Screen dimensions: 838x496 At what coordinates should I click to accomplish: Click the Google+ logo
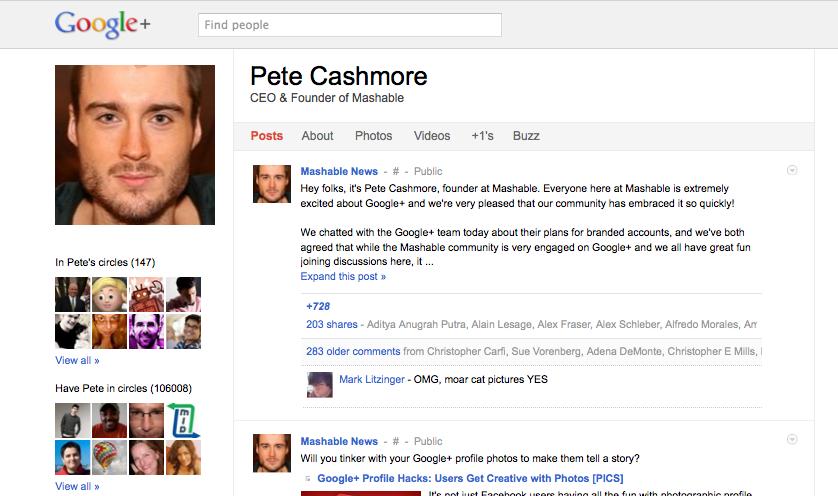[103, 24]
